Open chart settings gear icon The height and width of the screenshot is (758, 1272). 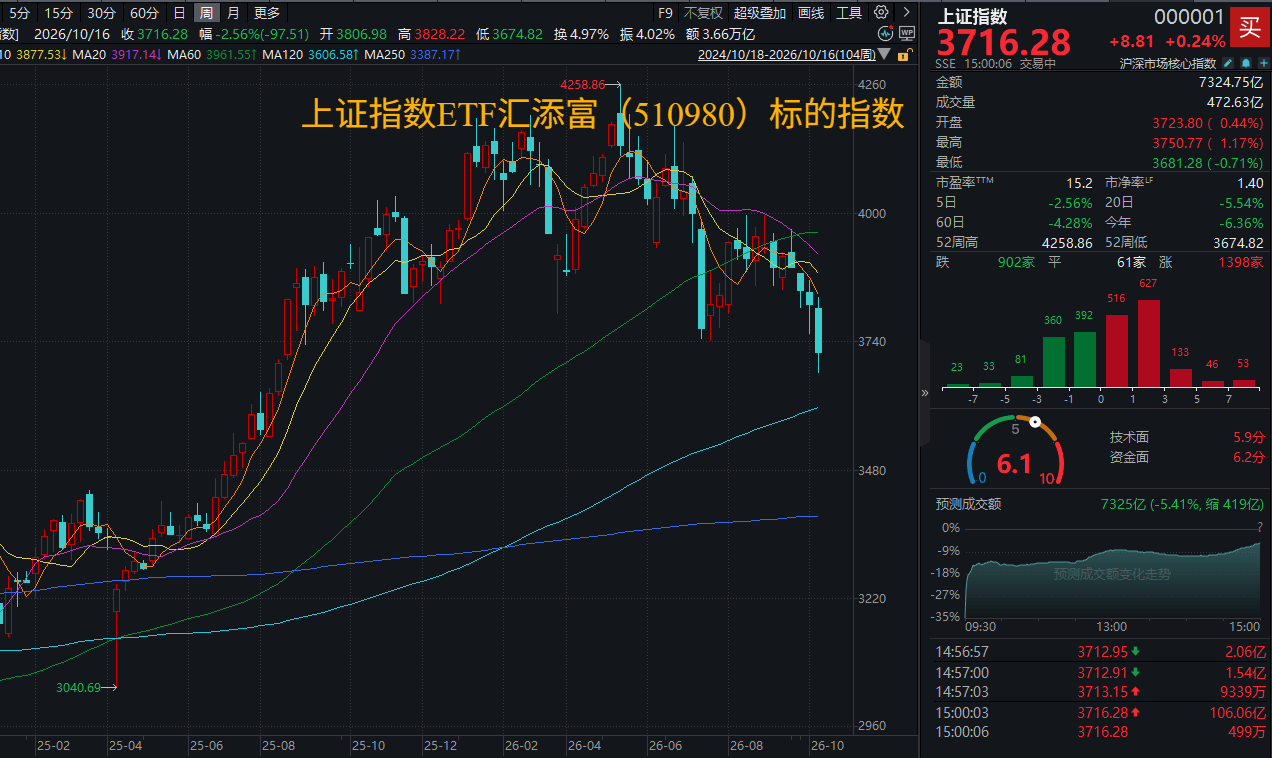click(x=881, y=12)
